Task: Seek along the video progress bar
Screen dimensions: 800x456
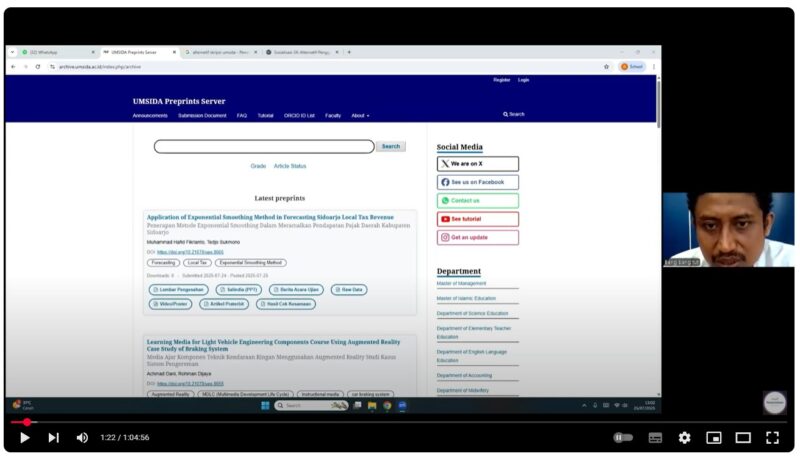Action: pos(399,422)
